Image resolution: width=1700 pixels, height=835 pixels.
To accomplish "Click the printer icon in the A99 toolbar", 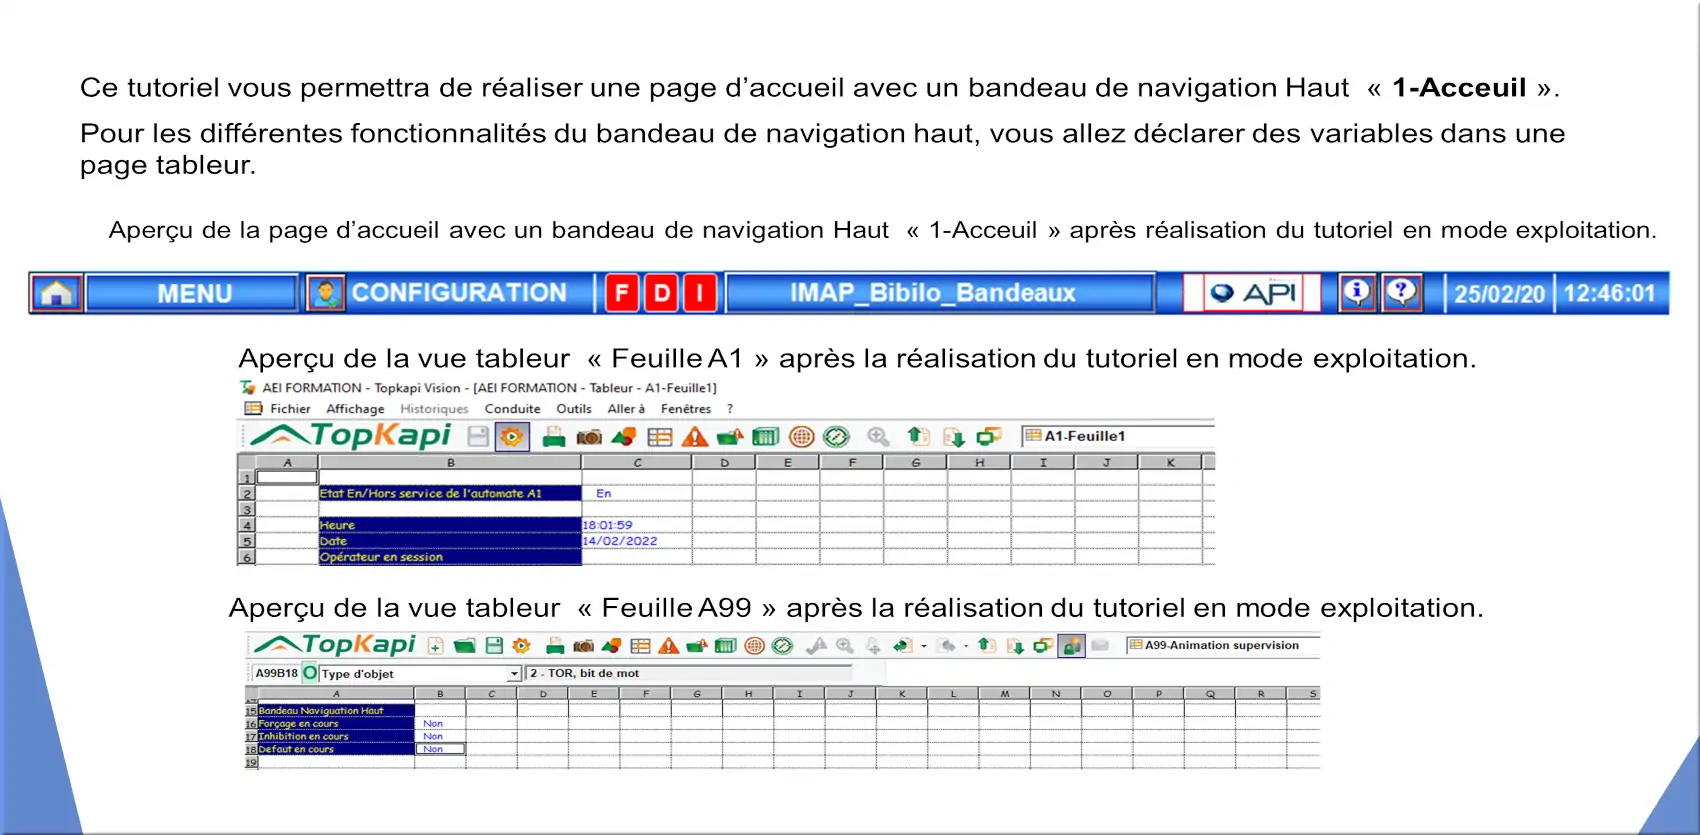I will tap(555, 646).
